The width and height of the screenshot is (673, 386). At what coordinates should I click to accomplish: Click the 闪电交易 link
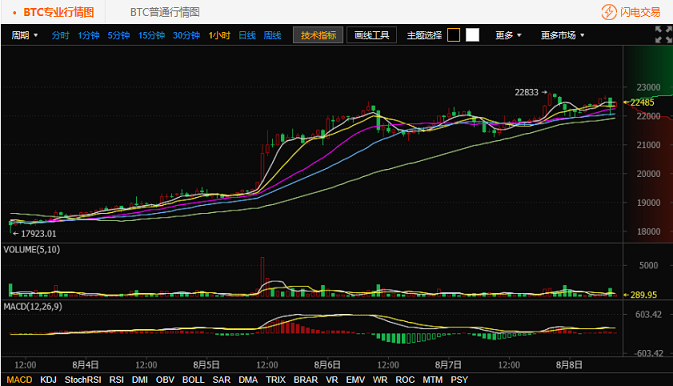[640, 12]
